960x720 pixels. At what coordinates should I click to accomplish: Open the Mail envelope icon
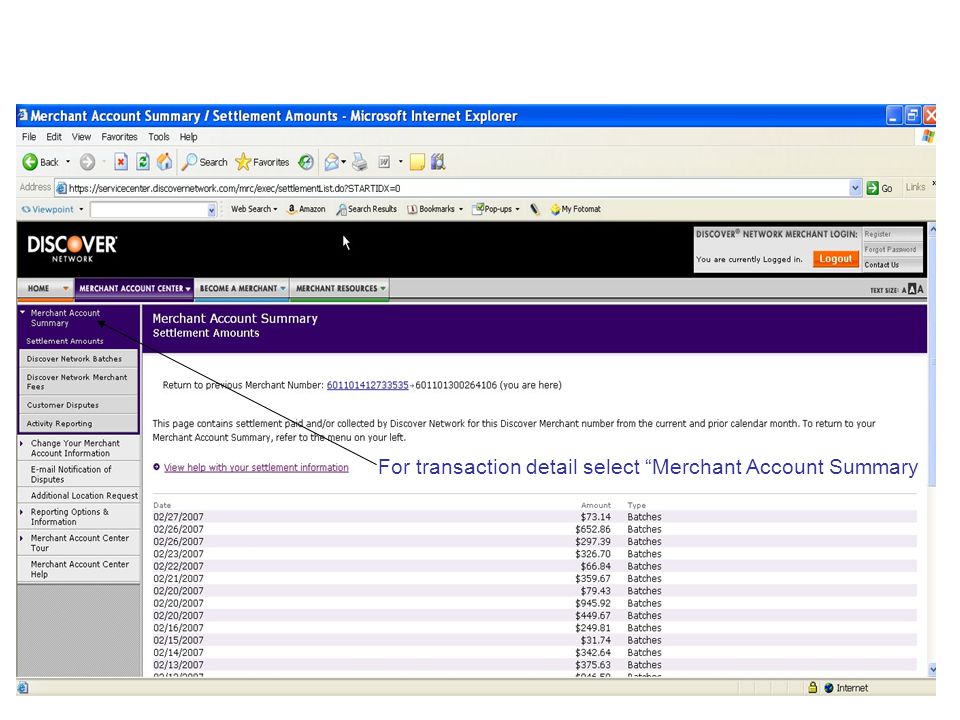tap(332, 162)
